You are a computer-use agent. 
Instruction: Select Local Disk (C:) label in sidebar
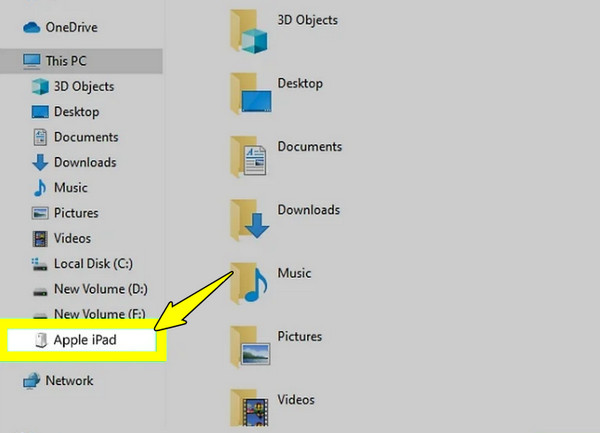[93, 264]
